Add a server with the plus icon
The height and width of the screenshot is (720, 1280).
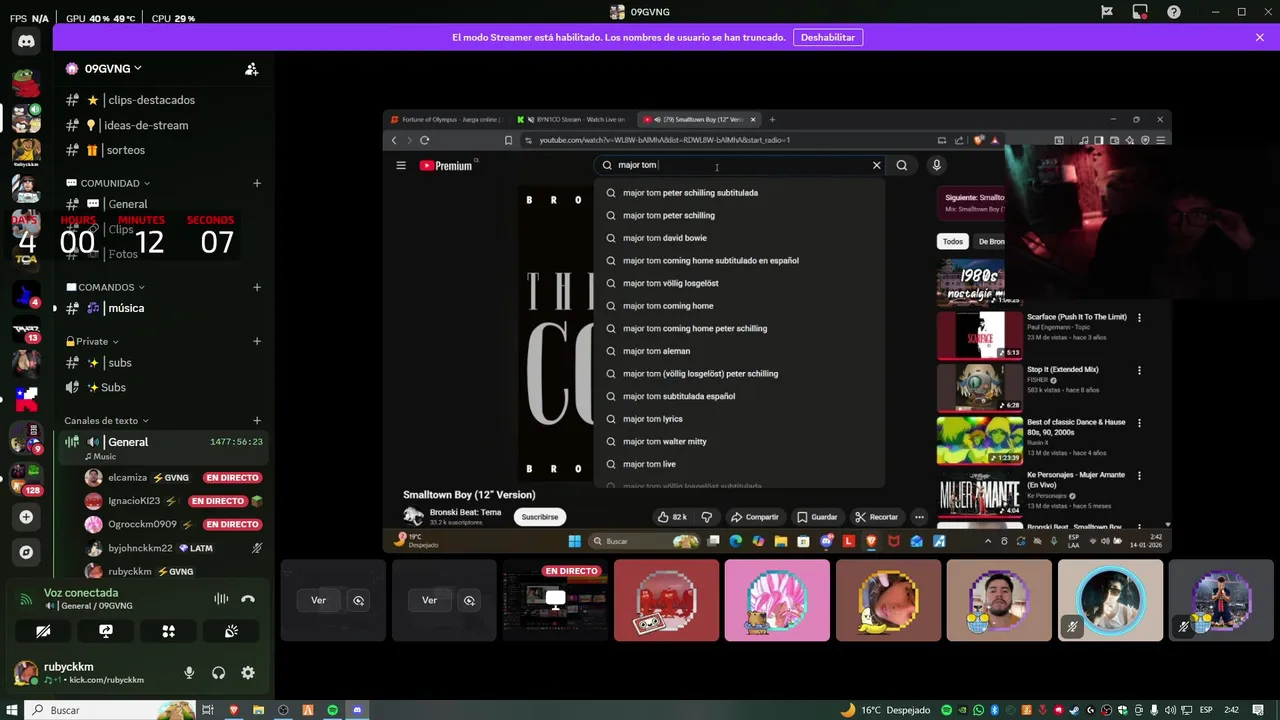coord(26,517)
